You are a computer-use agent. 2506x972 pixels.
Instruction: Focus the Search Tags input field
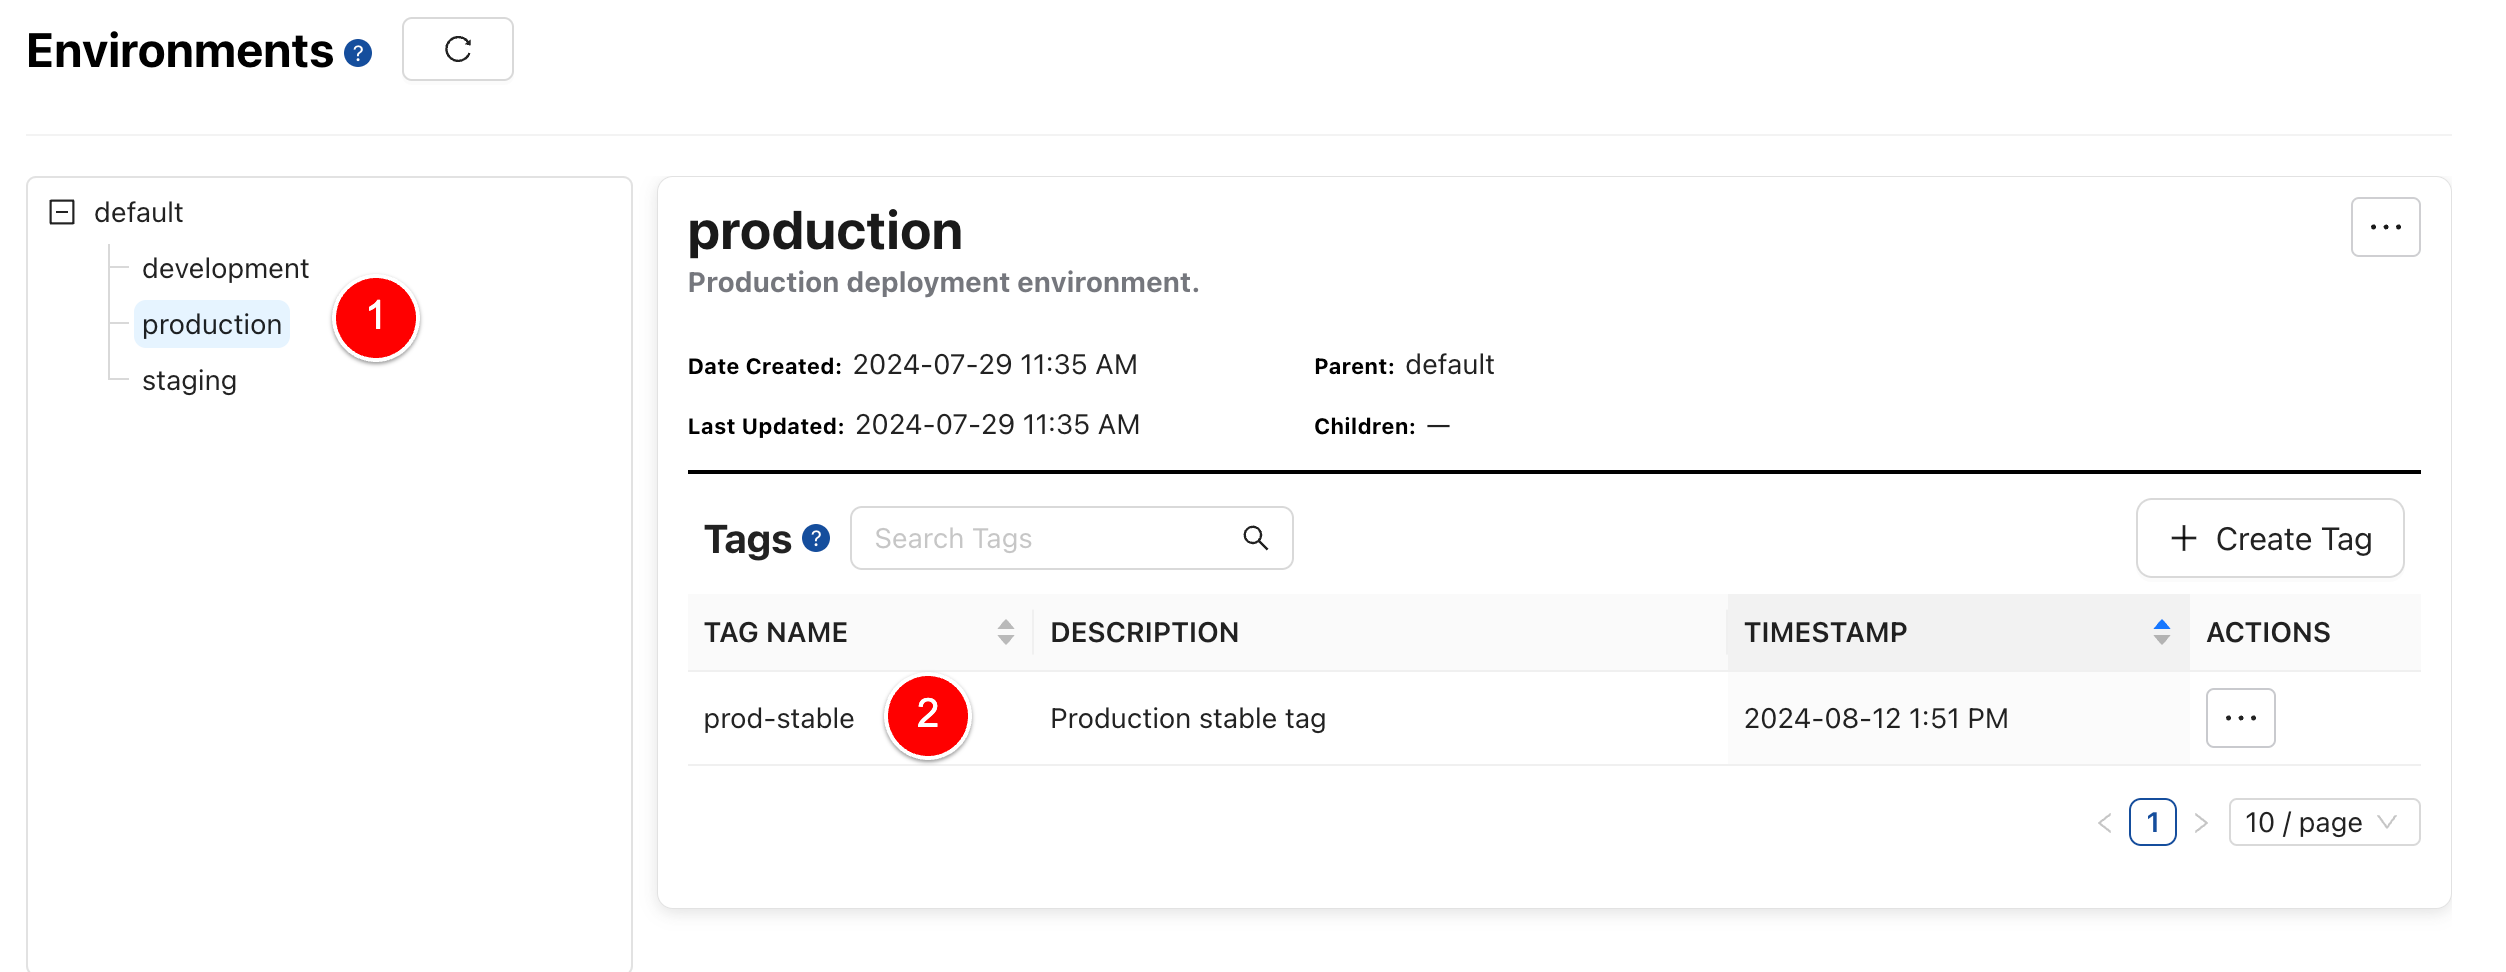[x=1071, y=538]
